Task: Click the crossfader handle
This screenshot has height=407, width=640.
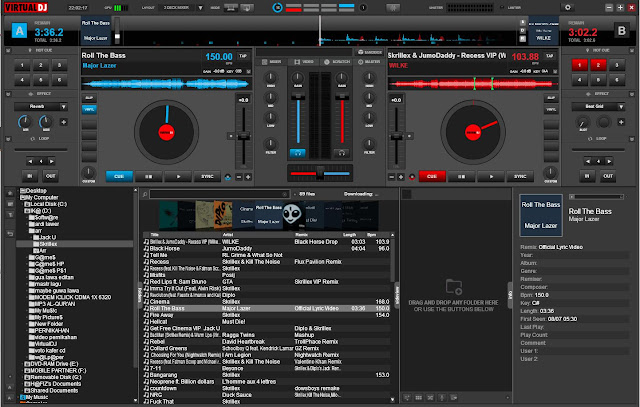Action: point(320,173)
